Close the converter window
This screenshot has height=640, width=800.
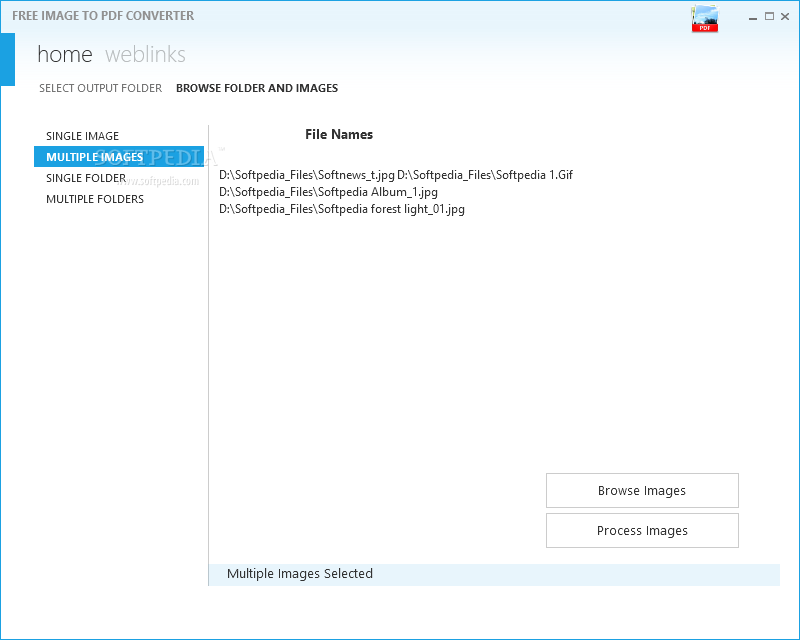[x=785, y=17]
